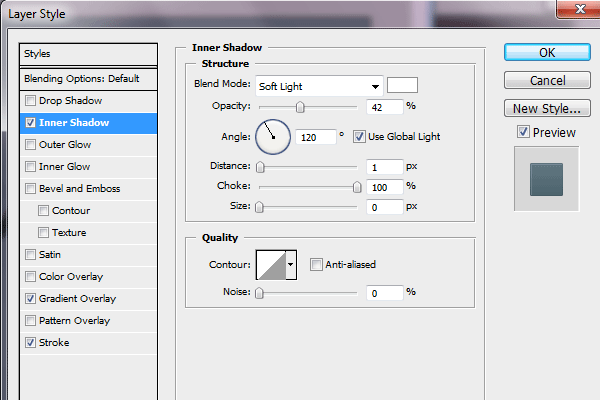
Task: Click the Choke slider handle
Action: (357, 186)
